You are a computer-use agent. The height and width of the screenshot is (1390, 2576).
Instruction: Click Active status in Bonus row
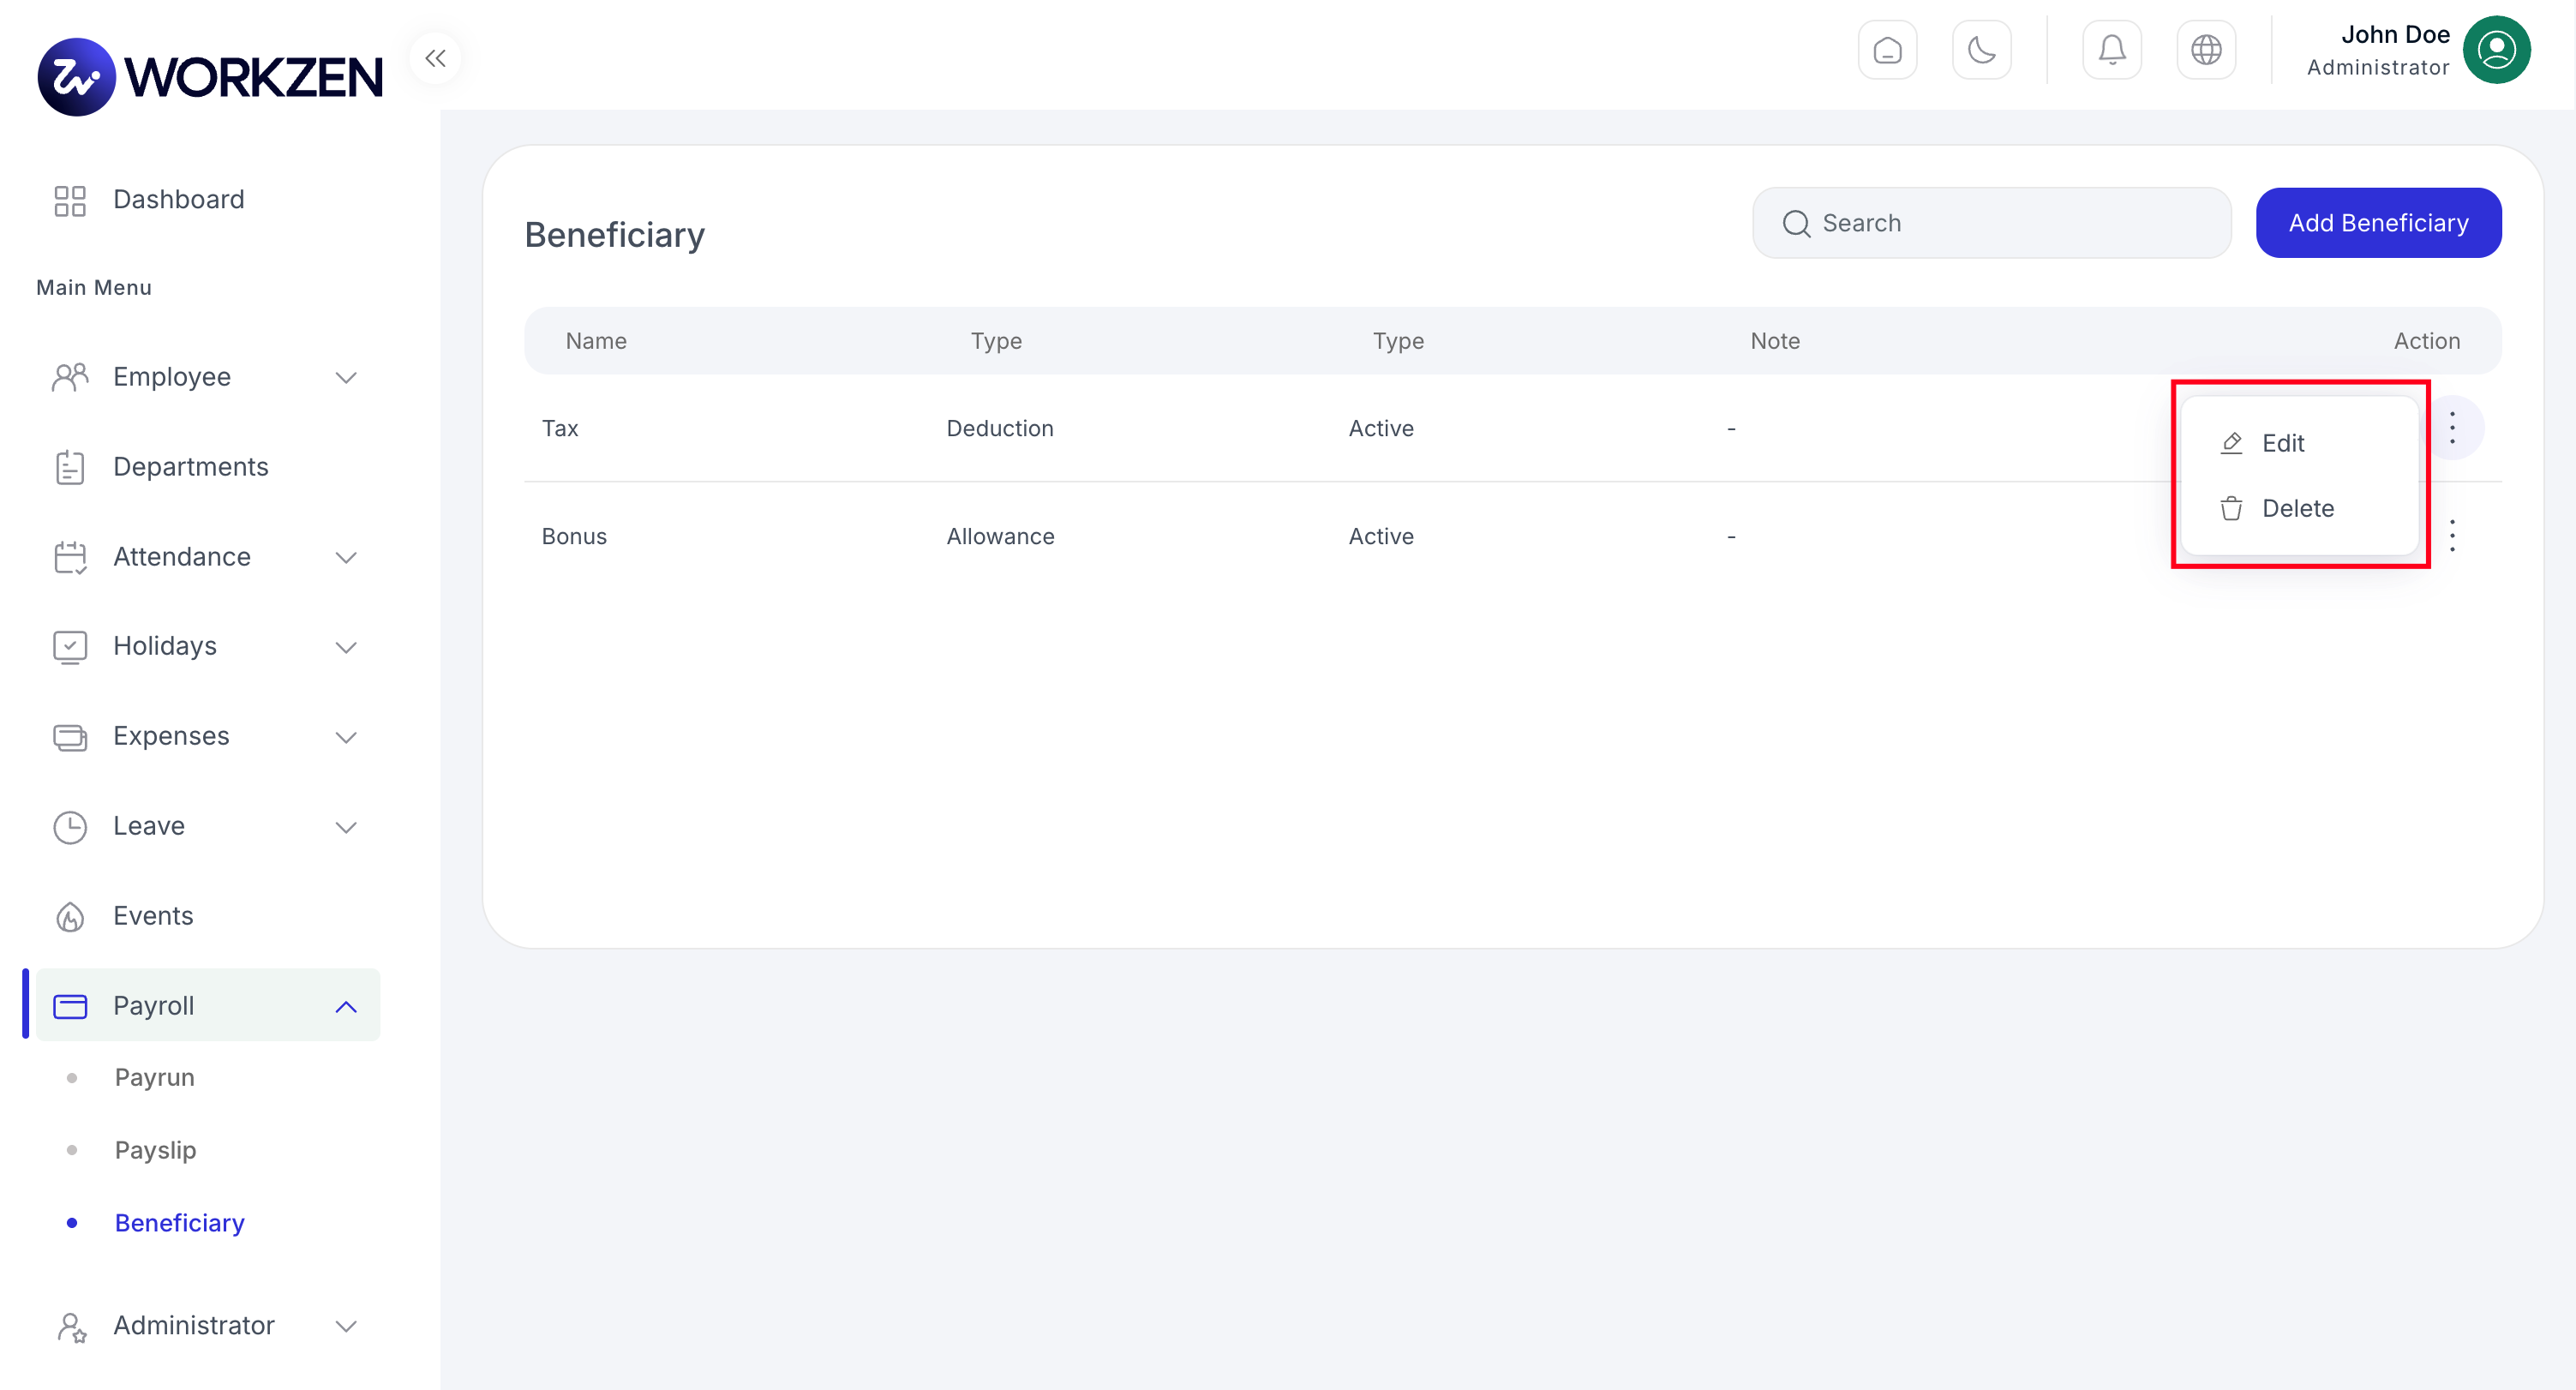tap(1381, 536)
